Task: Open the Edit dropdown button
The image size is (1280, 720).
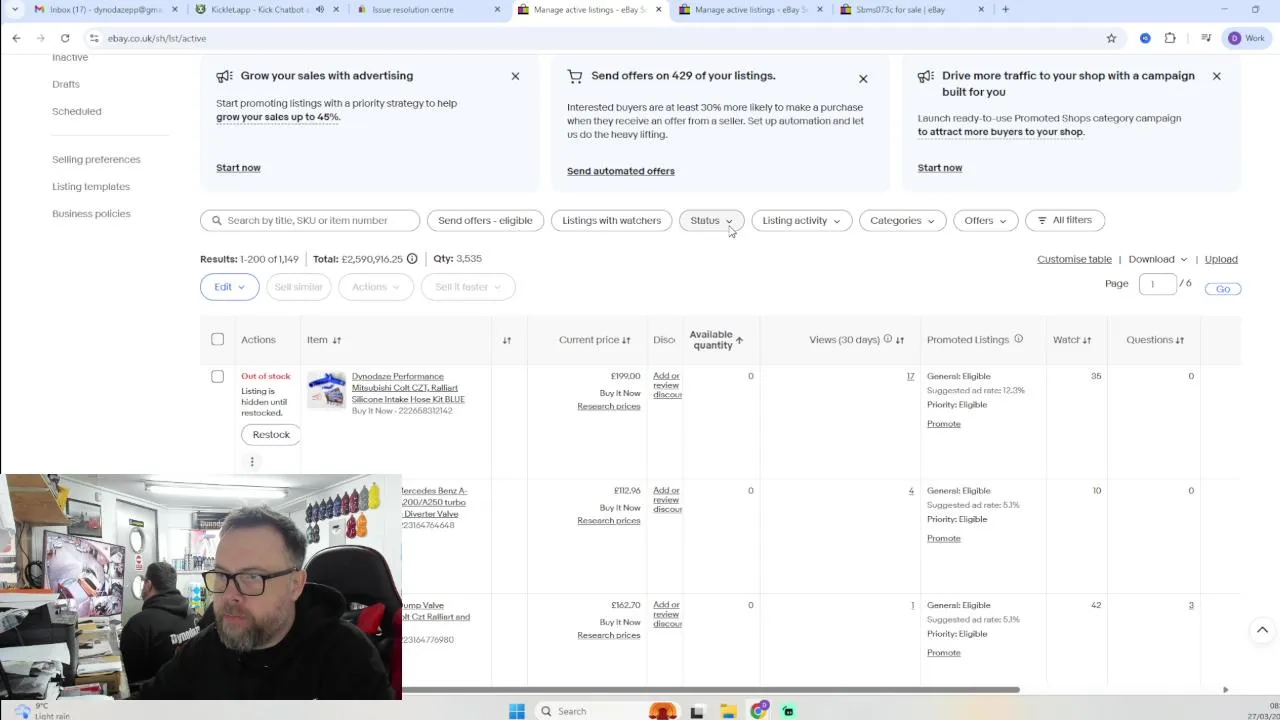Action: [x=229, y=287]
